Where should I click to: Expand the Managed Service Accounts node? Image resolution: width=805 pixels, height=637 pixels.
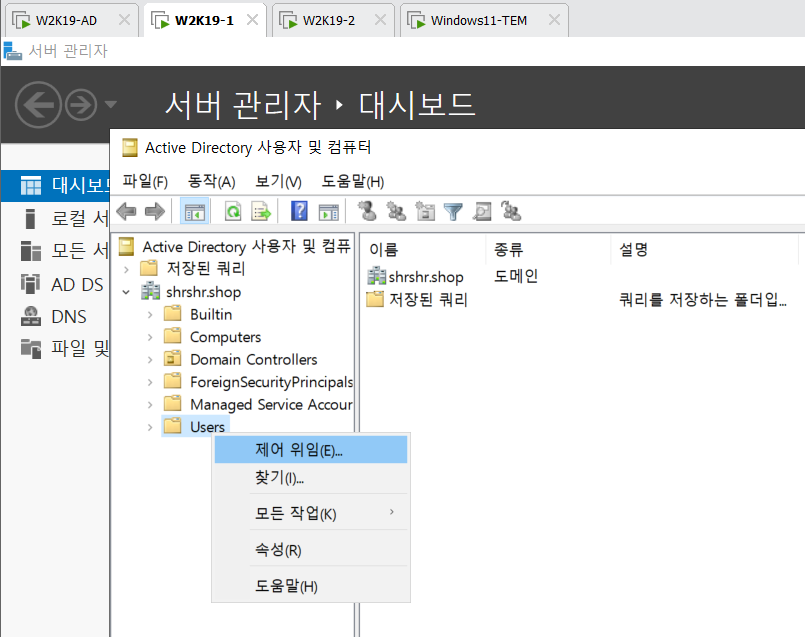click(150, 405)
